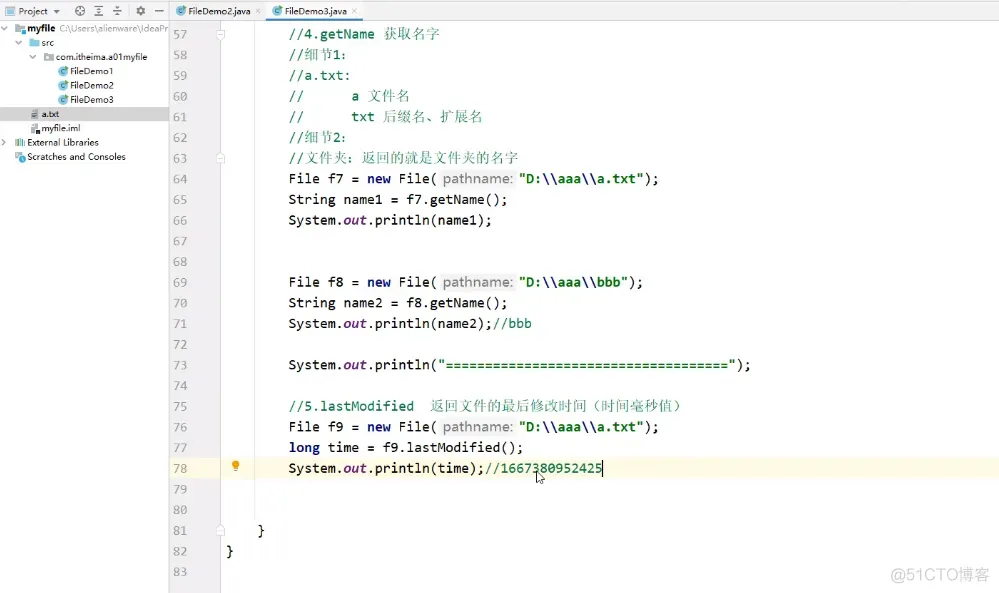
Task: Click the closing brace on line 82
Action: pos(230,551)
